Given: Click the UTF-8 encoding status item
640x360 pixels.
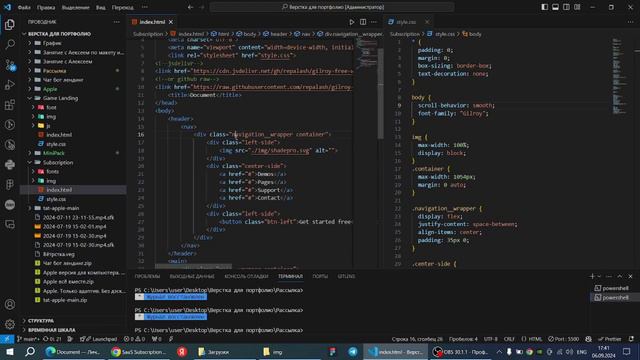Looking at the screenshot, I should point(491,339).
